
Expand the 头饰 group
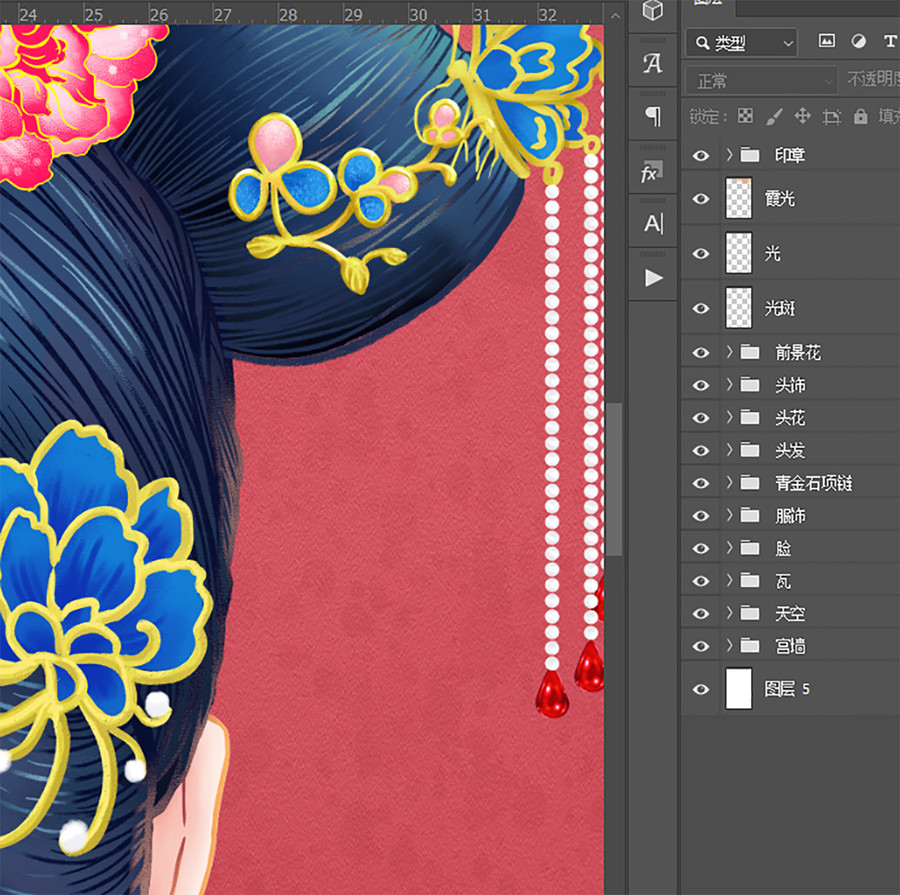729,385
